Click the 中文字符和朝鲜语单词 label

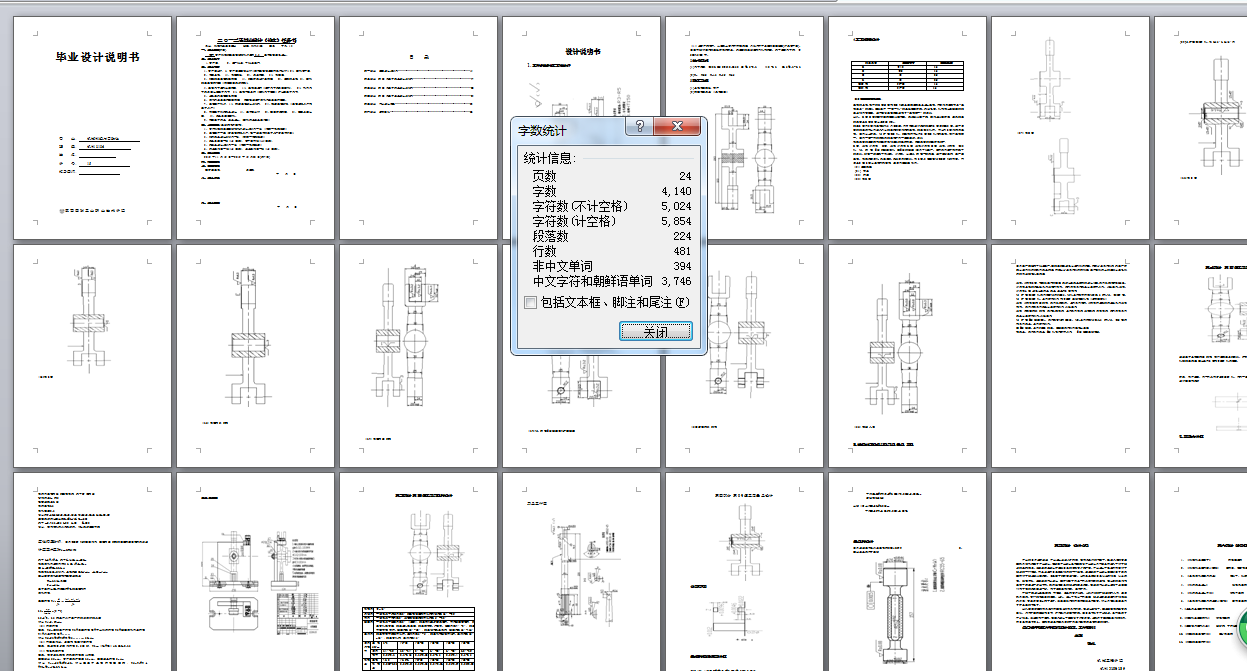pyautogui.click(x=592, y=281)
